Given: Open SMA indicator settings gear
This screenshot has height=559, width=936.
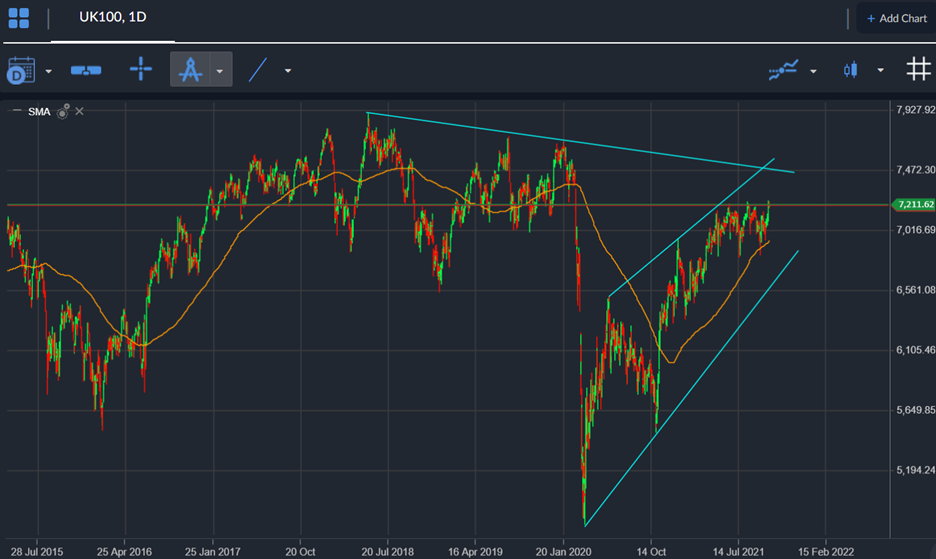Looking at the screenshot, I should [63, 112].
